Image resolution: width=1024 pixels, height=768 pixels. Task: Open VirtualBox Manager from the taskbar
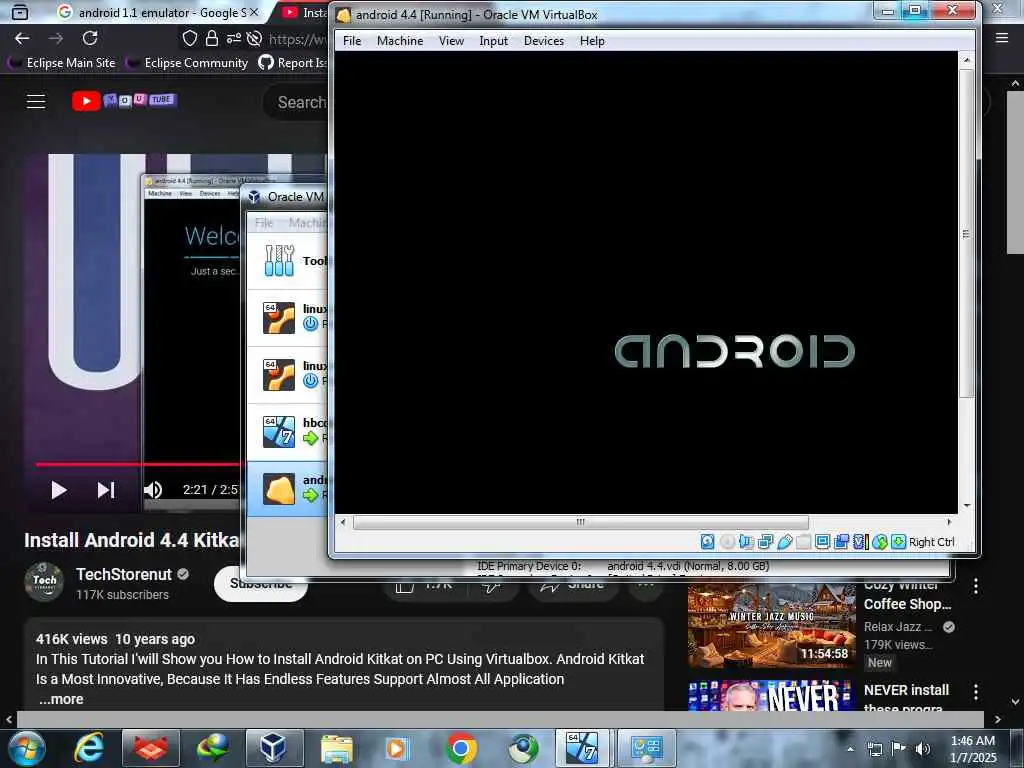(x=274, y=748)
